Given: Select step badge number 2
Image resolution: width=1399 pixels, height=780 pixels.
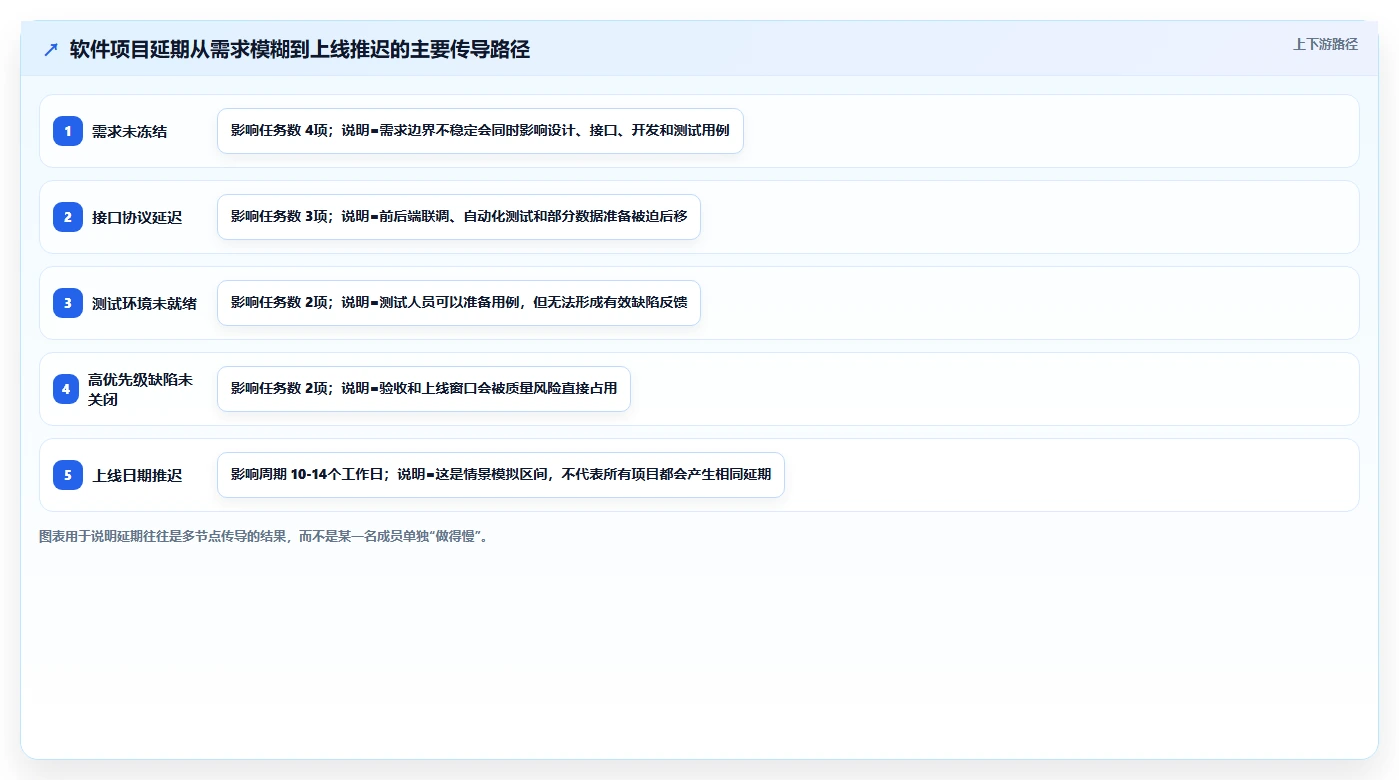Looking at the screenshot, I should (x=68, y=217).
